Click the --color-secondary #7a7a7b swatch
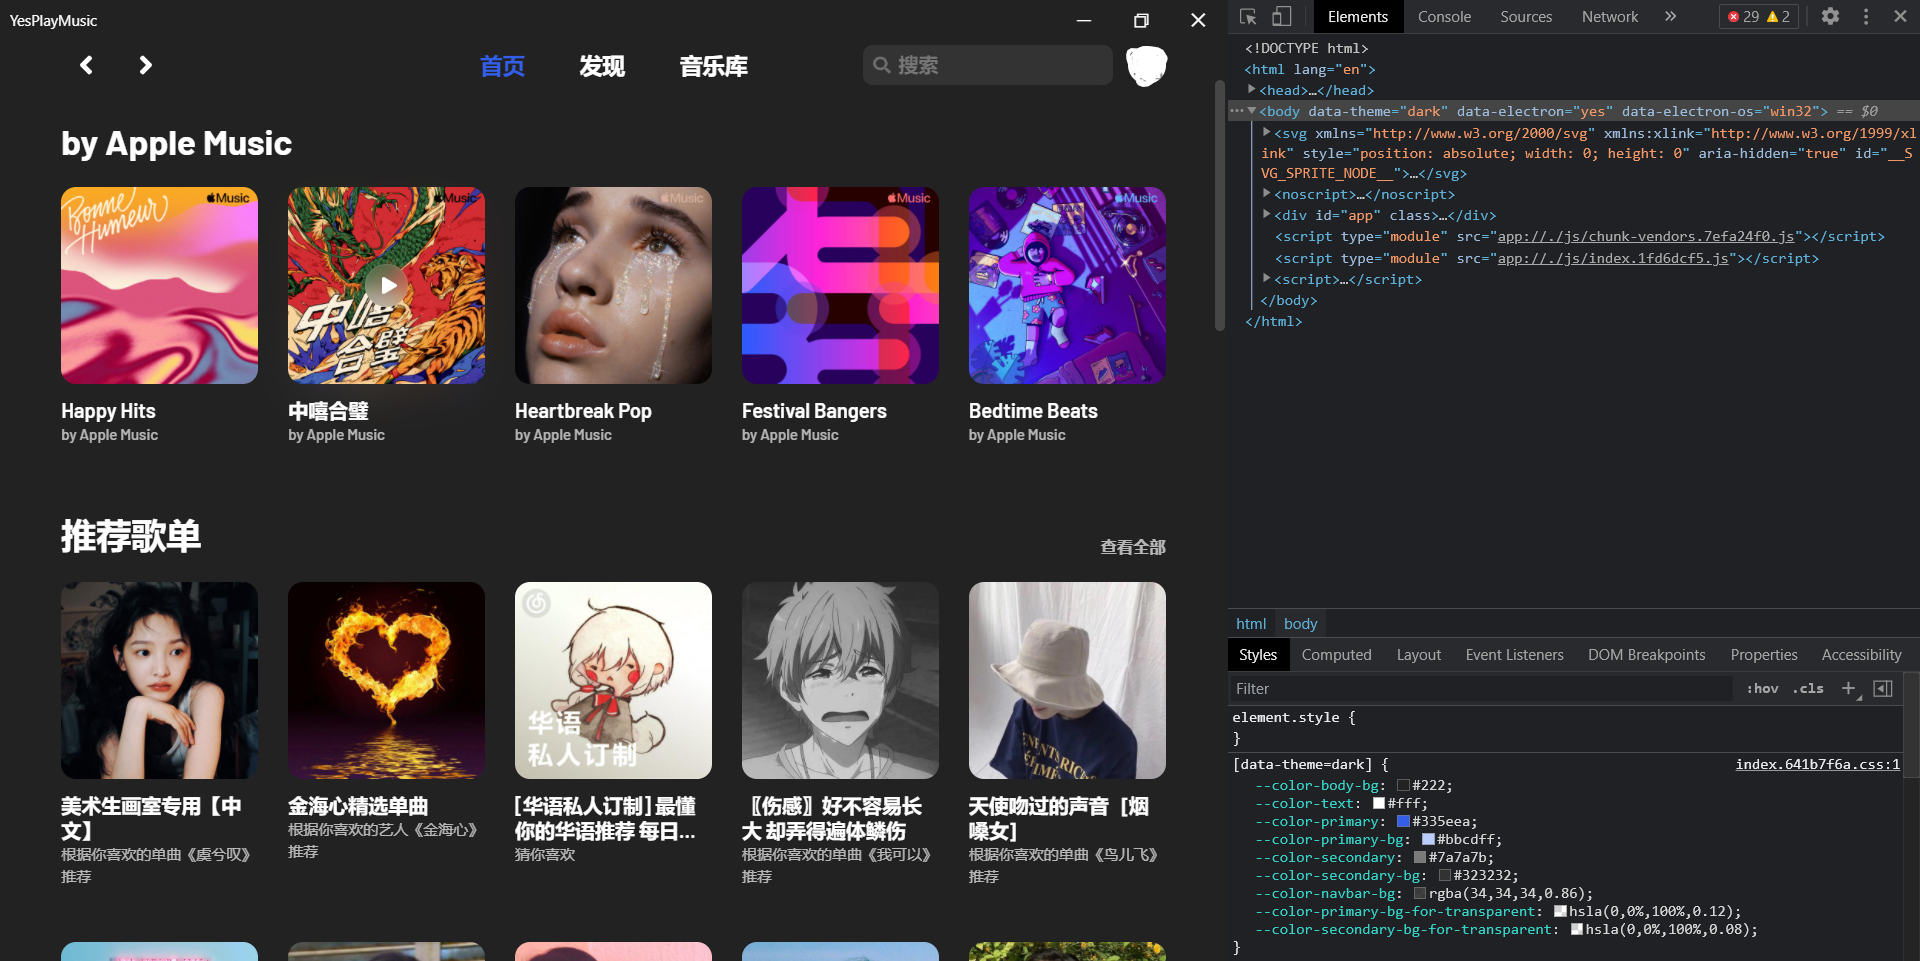 pos(1419,857)
